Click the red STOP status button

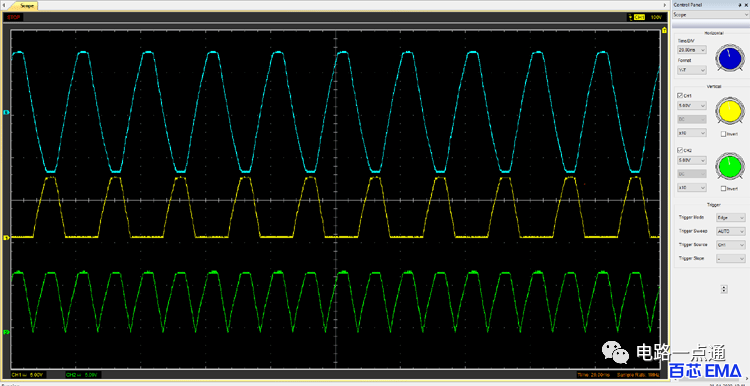tap(12, 17)
